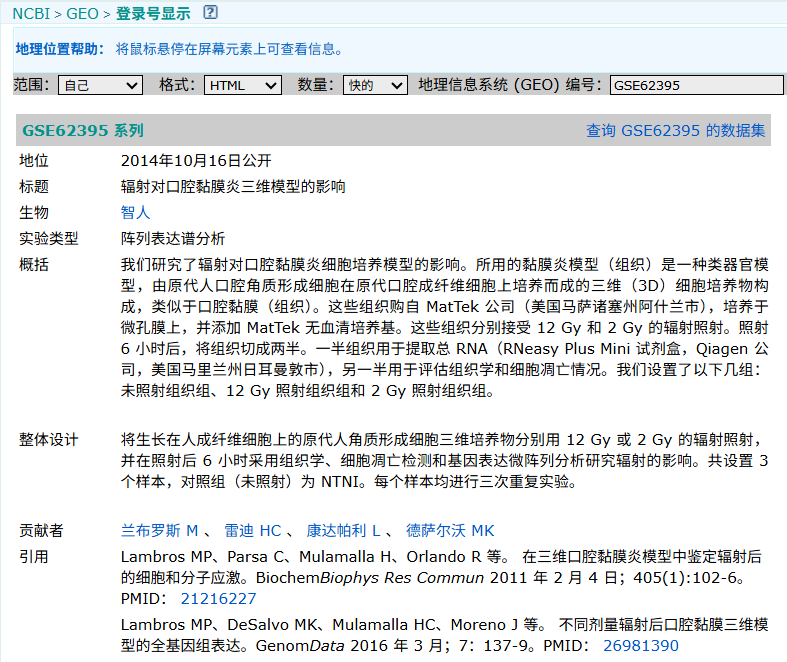Click the 阵列表达谱分析 experiment type text
Screen dimensions: 787x662
click(x=173, y=238)
